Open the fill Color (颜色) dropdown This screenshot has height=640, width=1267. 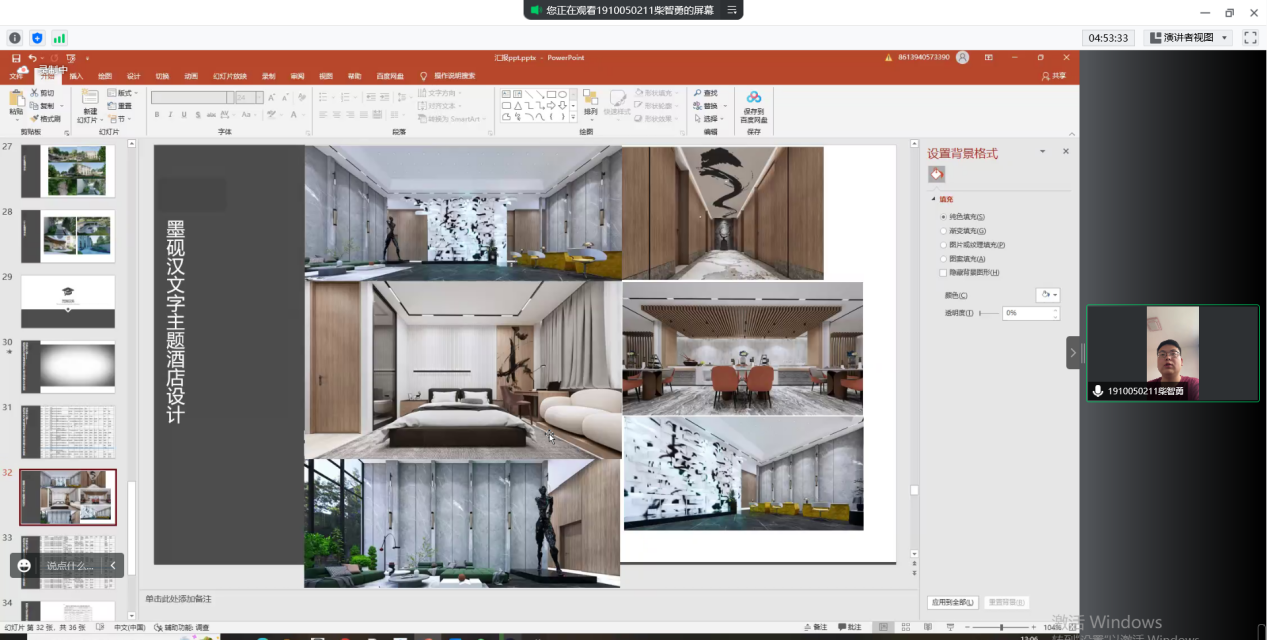(x=1047, y=295)
